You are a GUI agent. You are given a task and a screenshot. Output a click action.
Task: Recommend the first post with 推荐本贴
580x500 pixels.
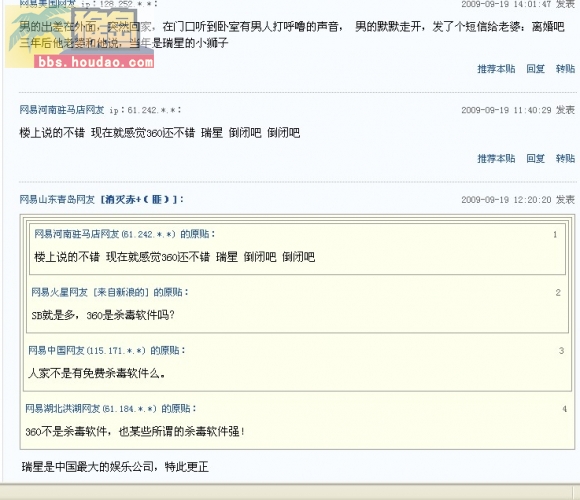(x=496, y=69)
